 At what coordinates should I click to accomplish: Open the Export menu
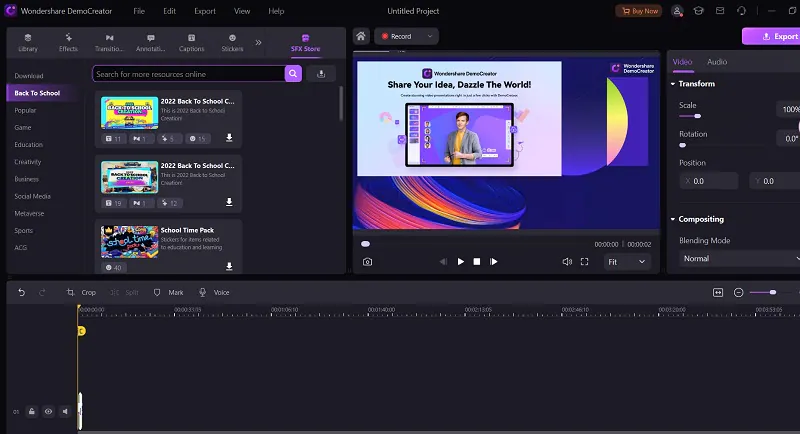tap(205, 11)
